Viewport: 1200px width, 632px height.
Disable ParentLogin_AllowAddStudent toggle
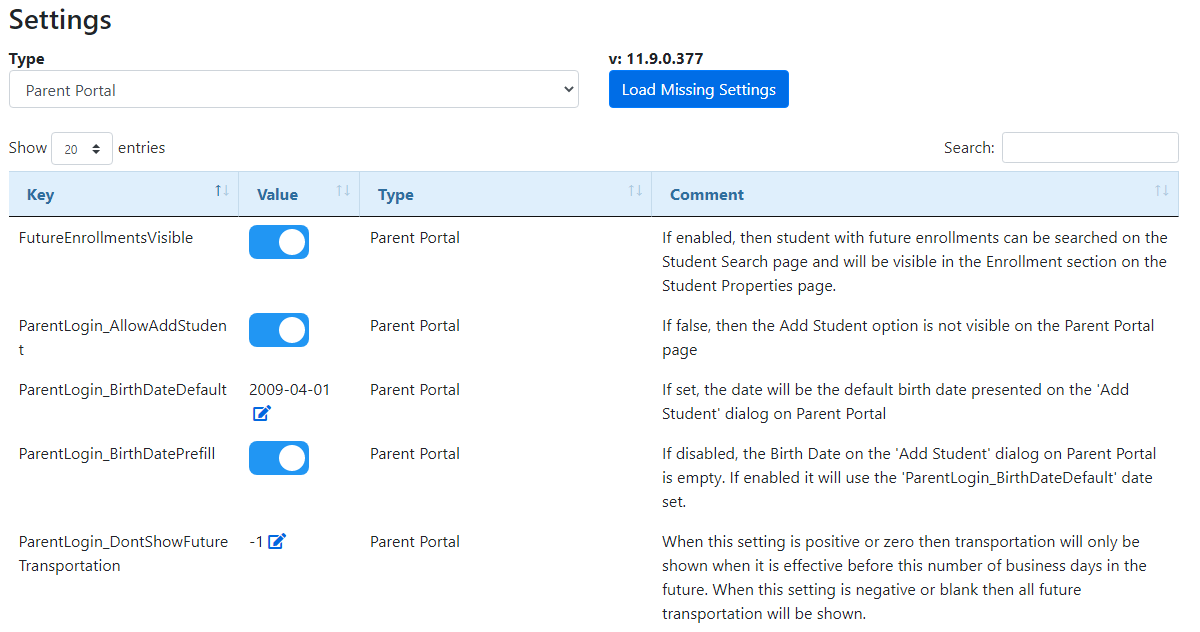pos(279,330)
